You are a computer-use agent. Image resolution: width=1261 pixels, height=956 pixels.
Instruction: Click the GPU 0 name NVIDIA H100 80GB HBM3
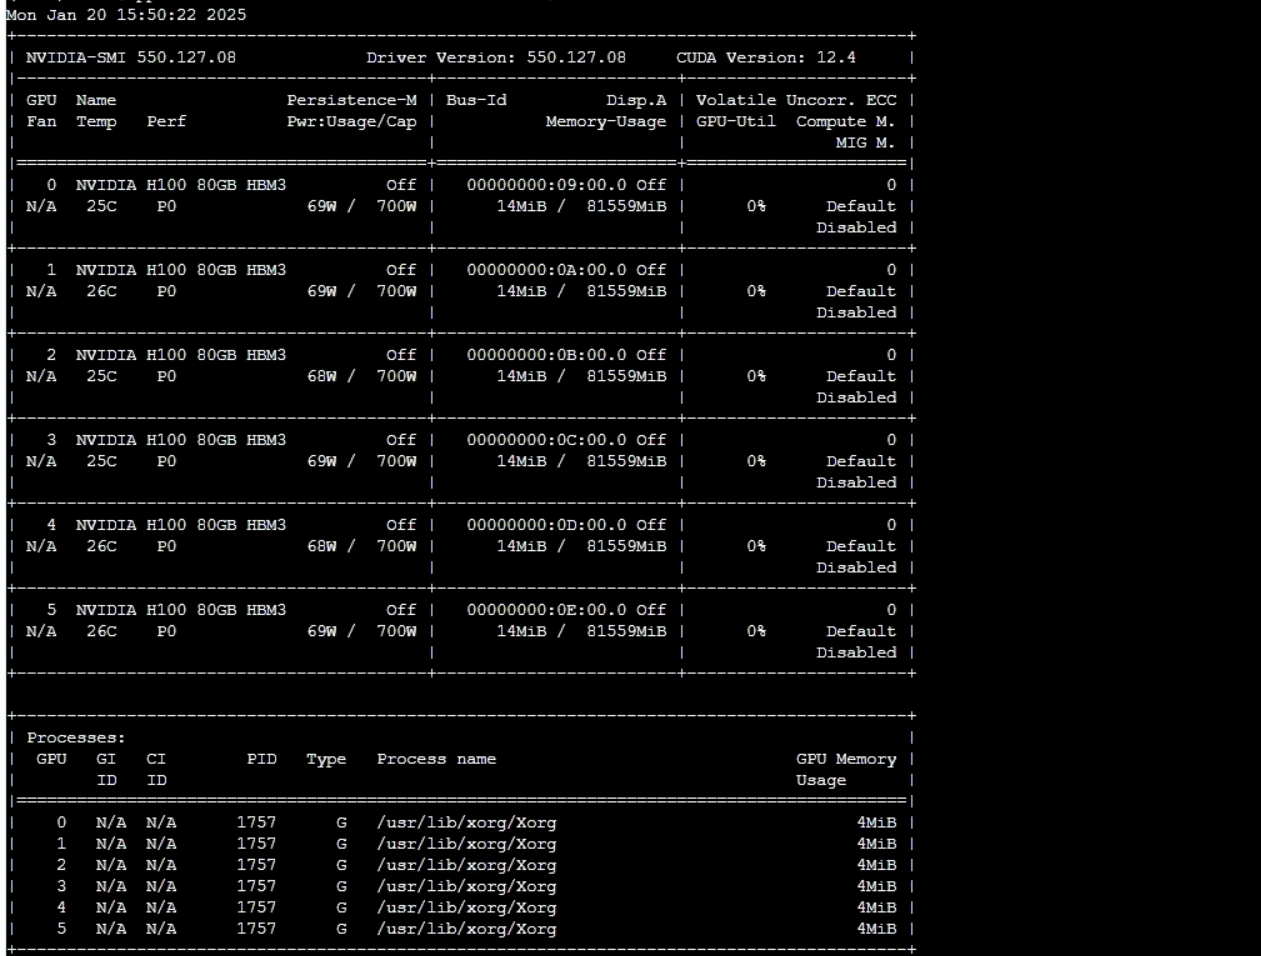(181, 185)
